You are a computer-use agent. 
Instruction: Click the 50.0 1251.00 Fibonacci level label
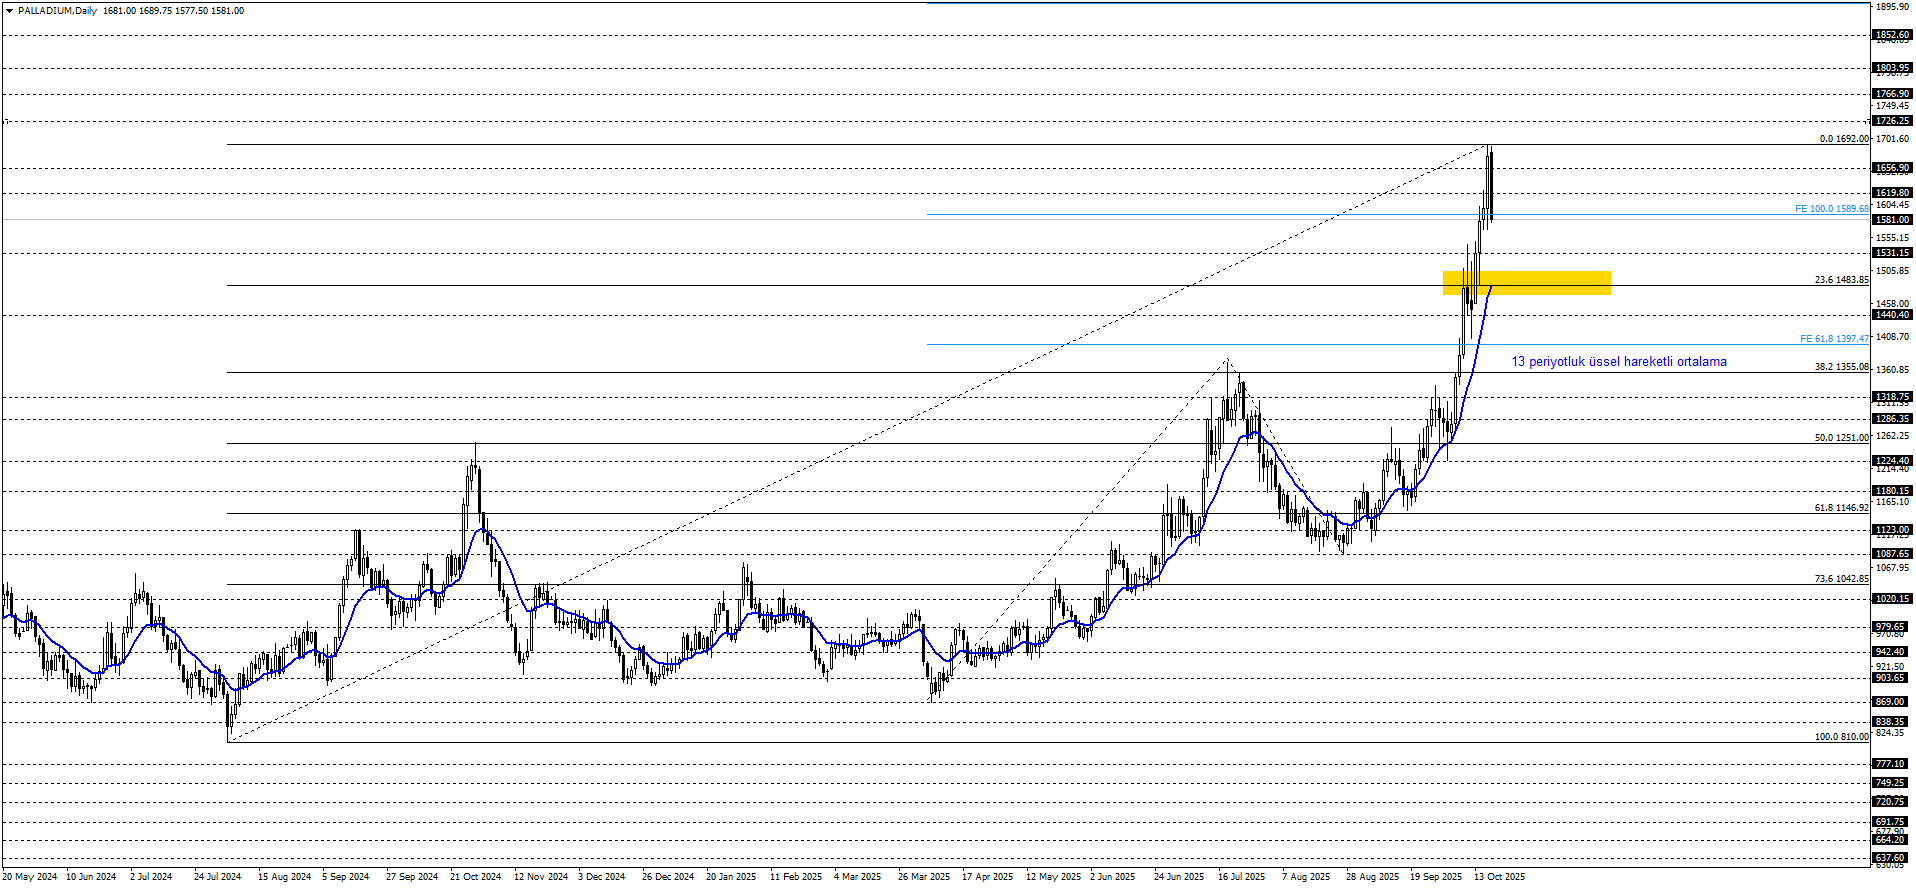(x=1841, y=438)
